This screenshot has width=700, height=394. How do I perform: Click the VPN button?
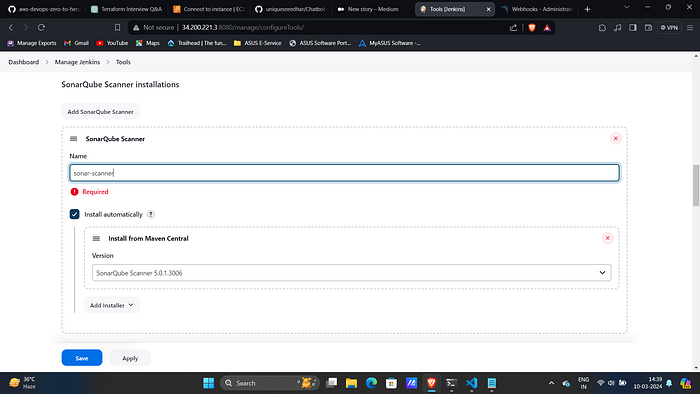pyautogui.click(x=669, y=28)
